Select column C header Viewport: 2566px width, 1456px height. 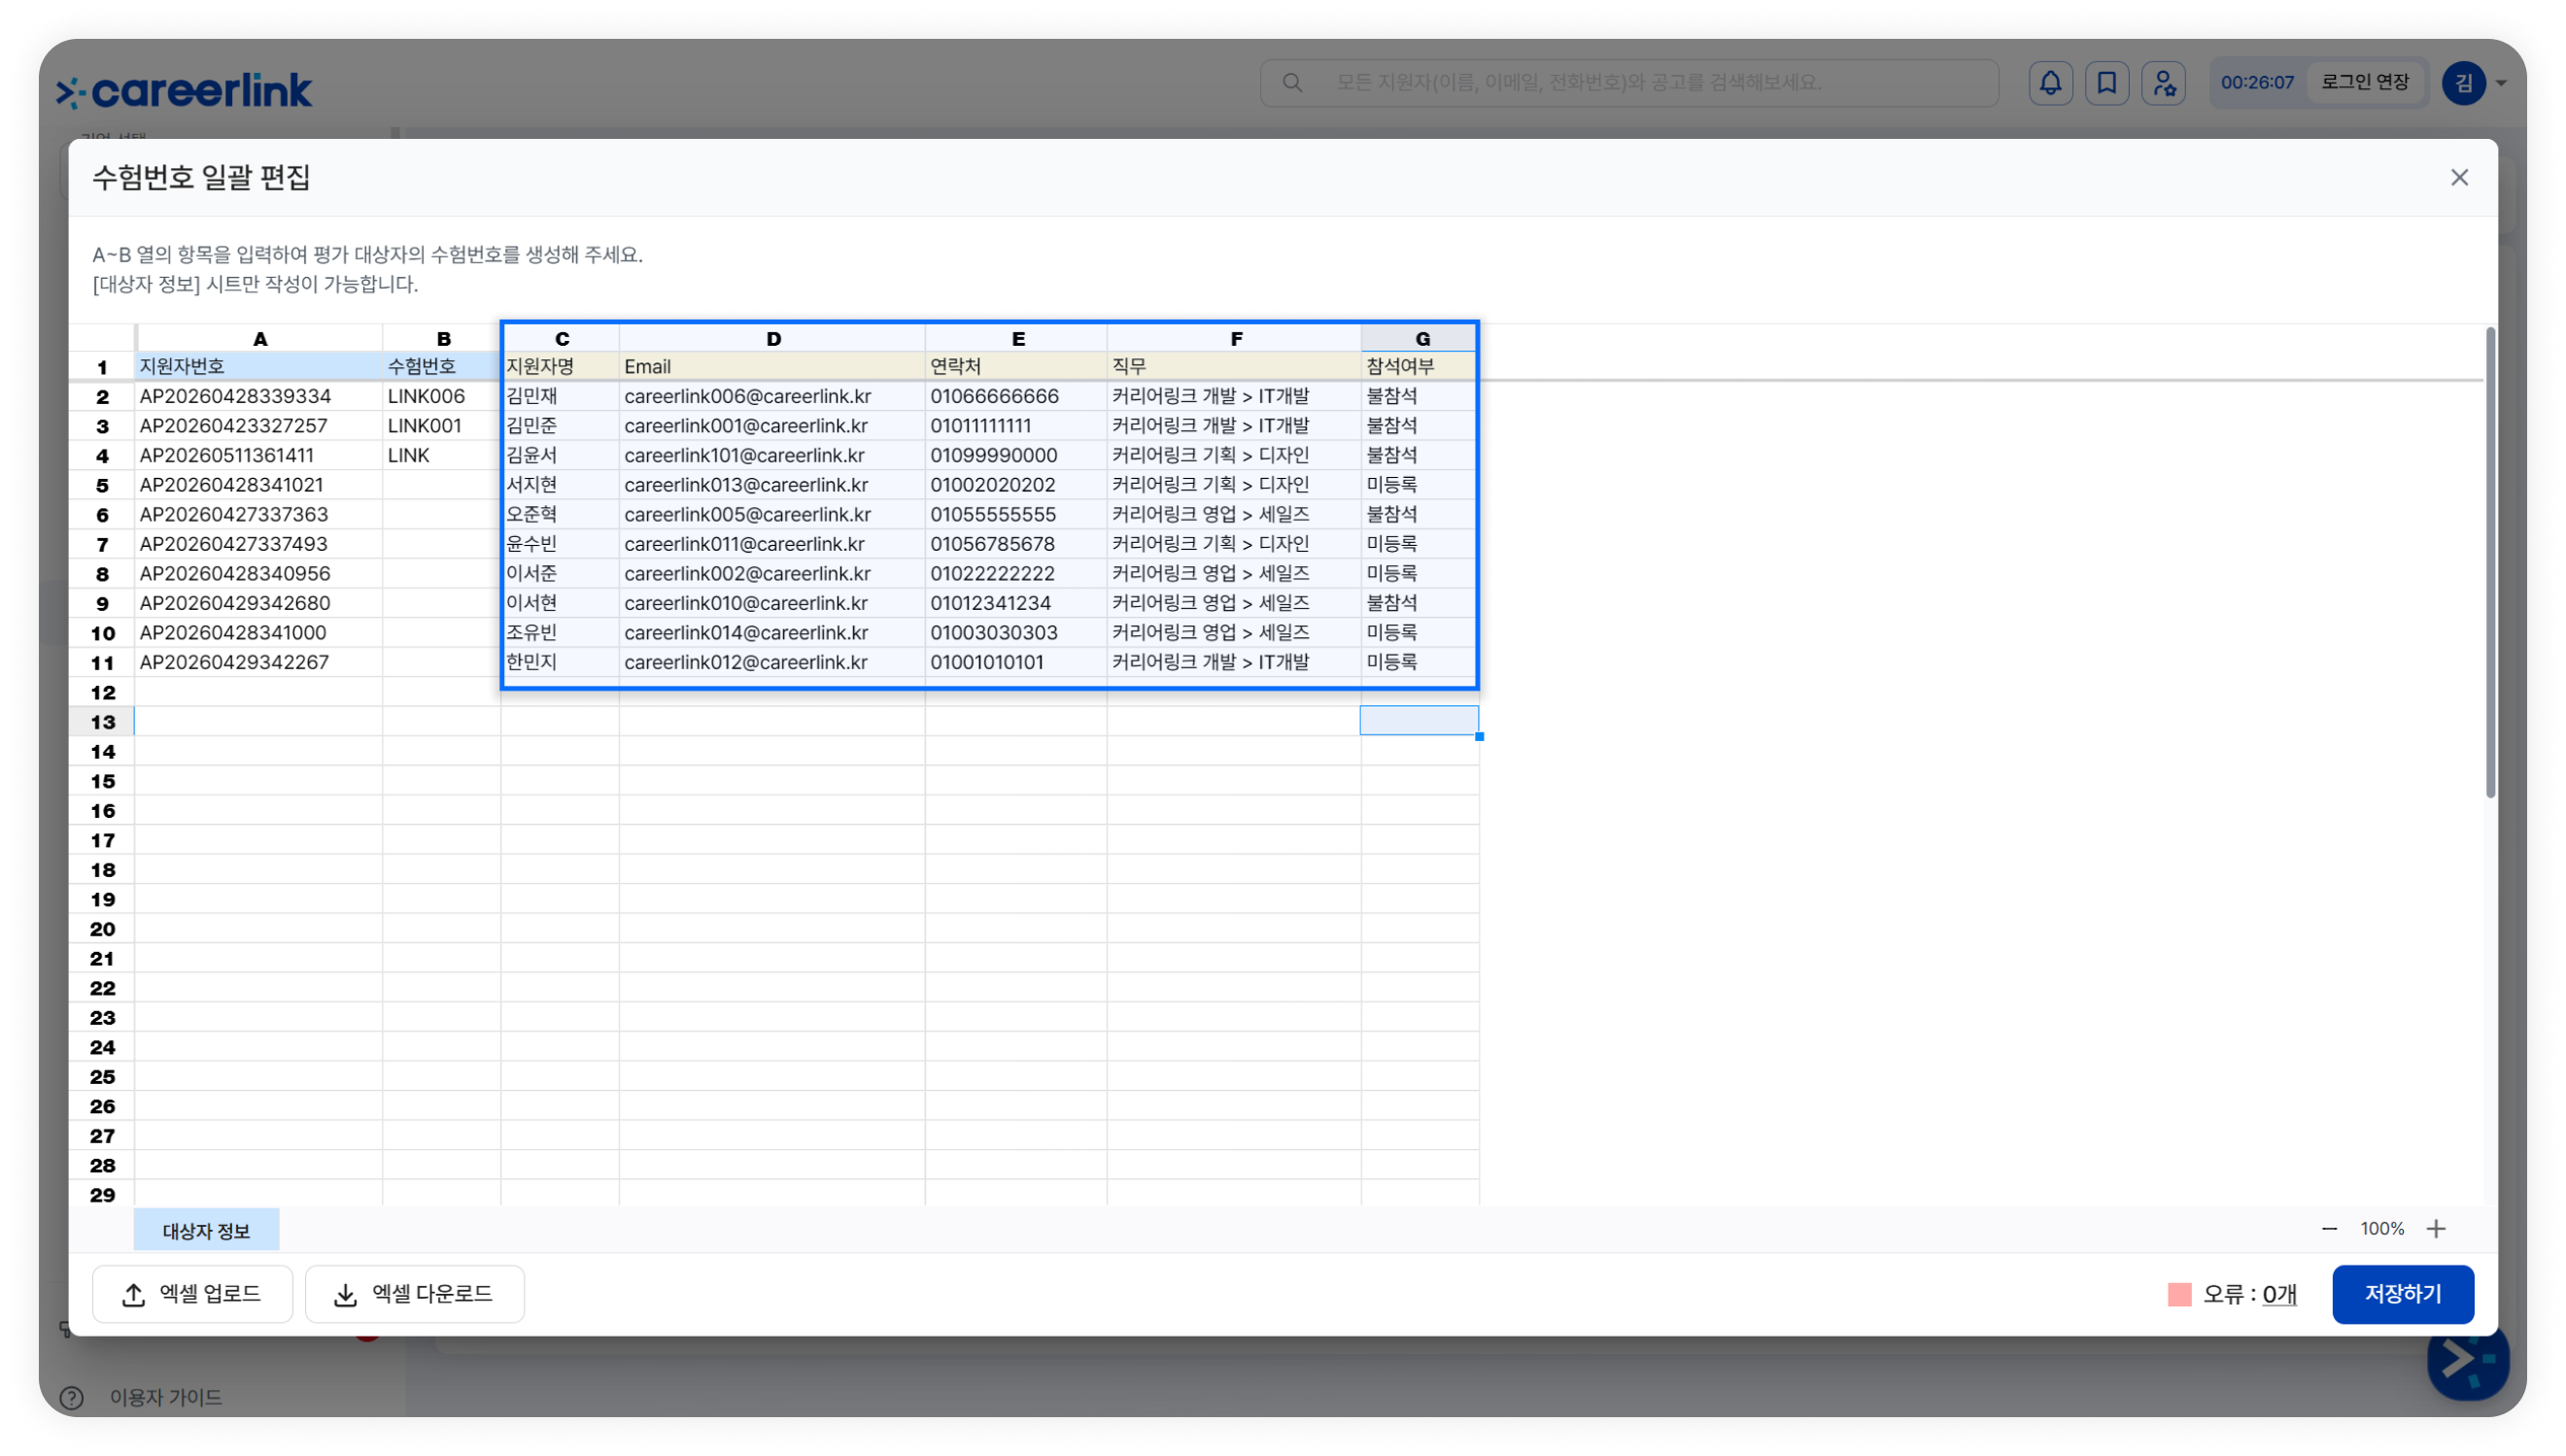561,339
